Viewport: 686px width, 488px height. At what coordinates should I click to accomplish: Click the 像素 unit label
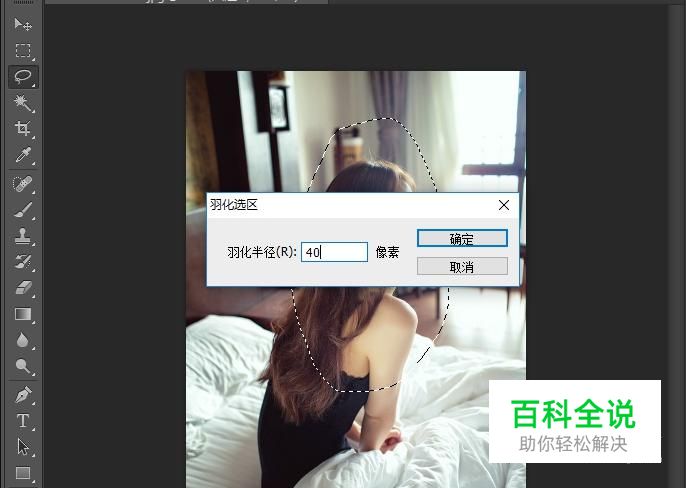pyautogui.click(x=388, y=252)
